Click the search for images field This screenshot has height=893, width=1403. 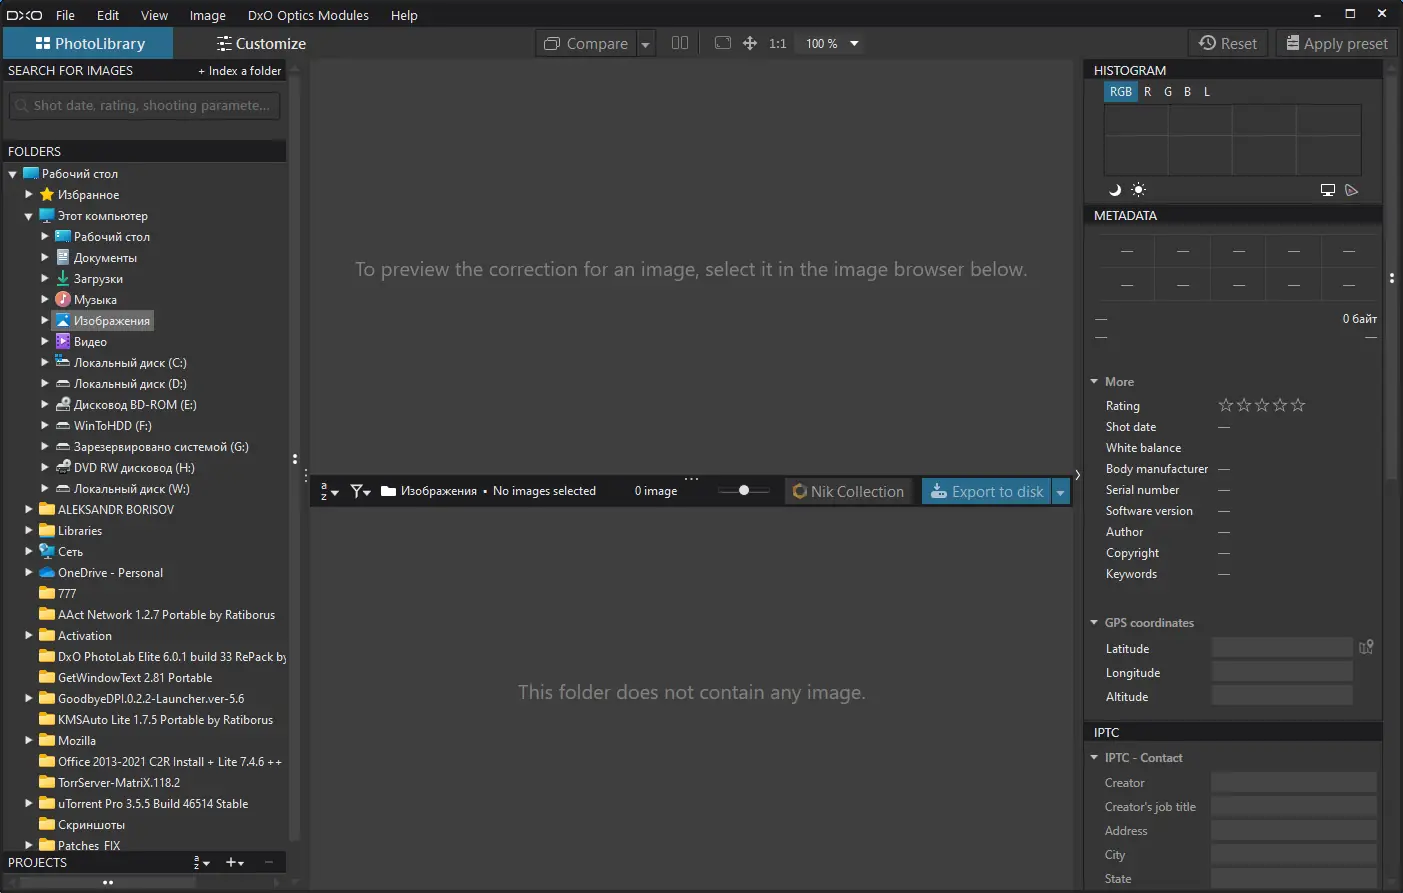click(145, 106)
